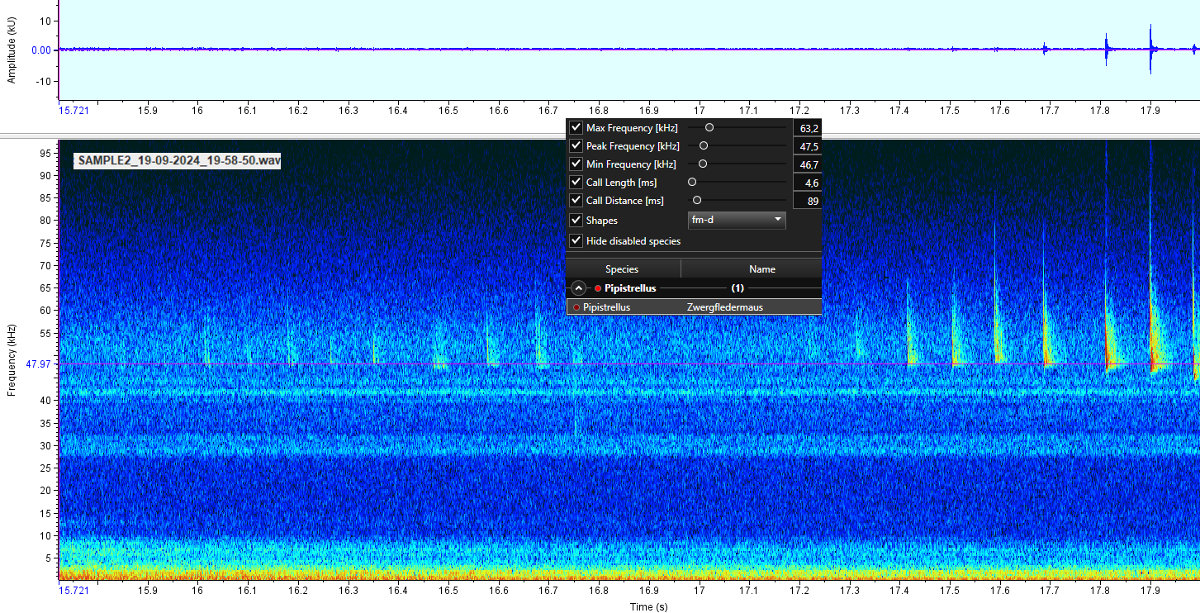
Task: Click the red dot beside bold Pipistrellus
Action: pyautogui.click(x=598, y=288)
